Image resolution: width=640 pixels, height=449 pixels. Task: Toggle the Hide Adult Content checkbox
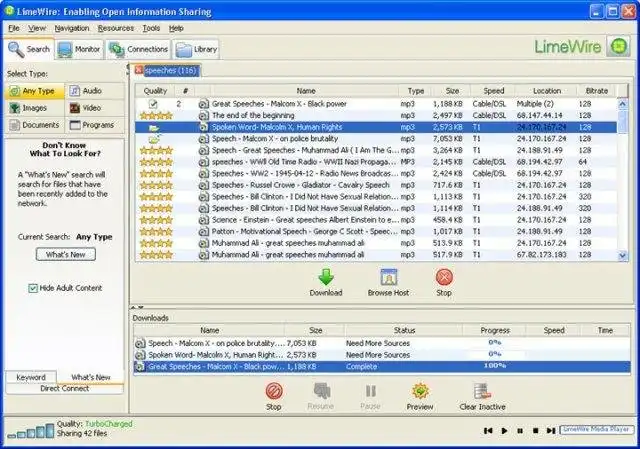pyautogui.click(x=33, y=288)
